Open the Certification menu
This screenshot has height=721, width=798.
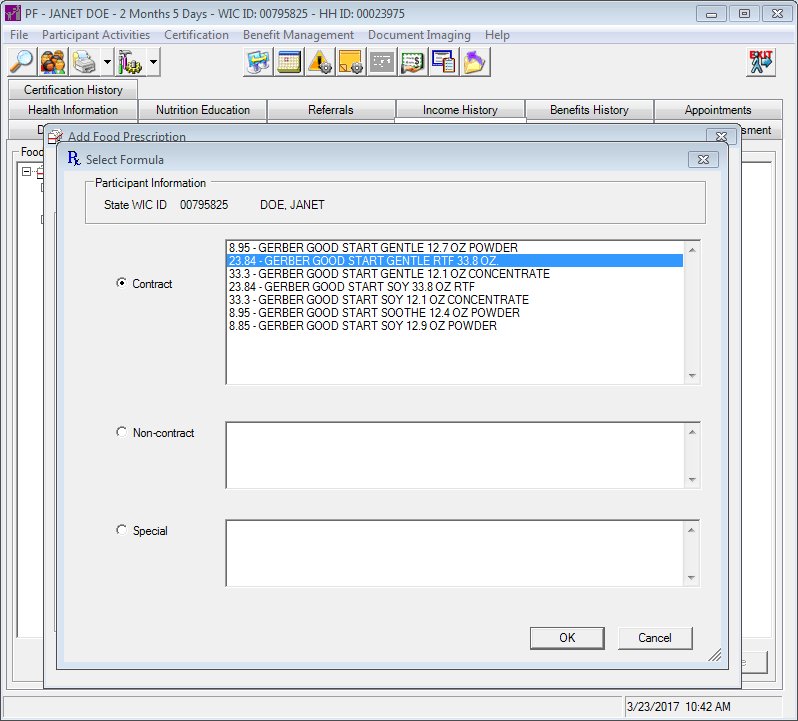(196, 35)
